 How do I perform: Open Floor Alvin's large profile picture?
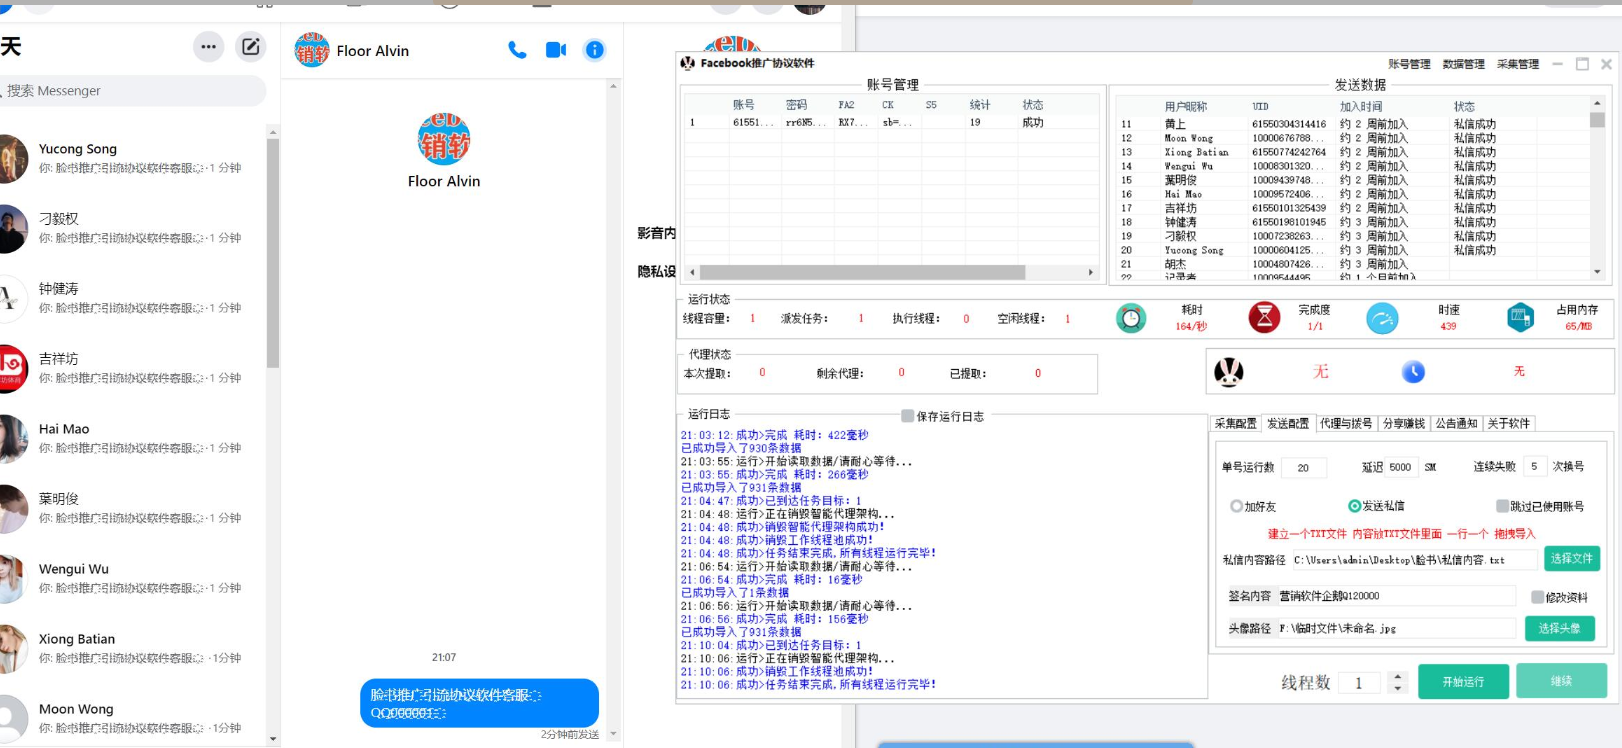[x=444, y=139]
